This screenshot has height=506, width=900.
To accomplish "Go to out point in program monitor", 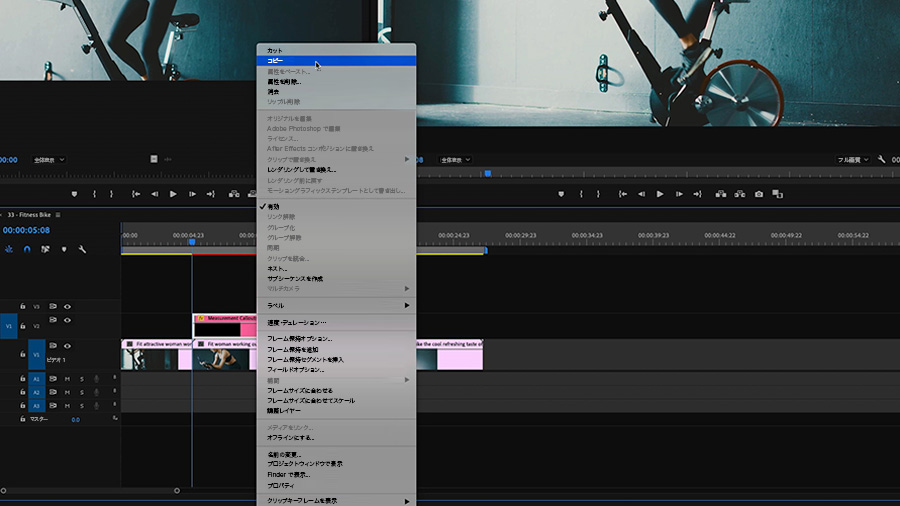I will coord(697,194).
